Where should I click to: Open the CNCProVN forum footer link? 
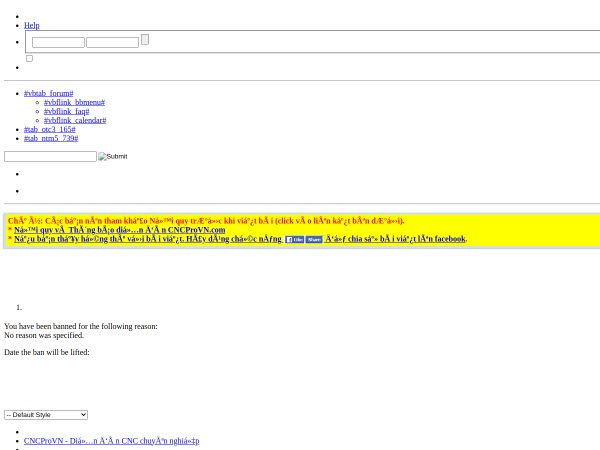point(111,441)
